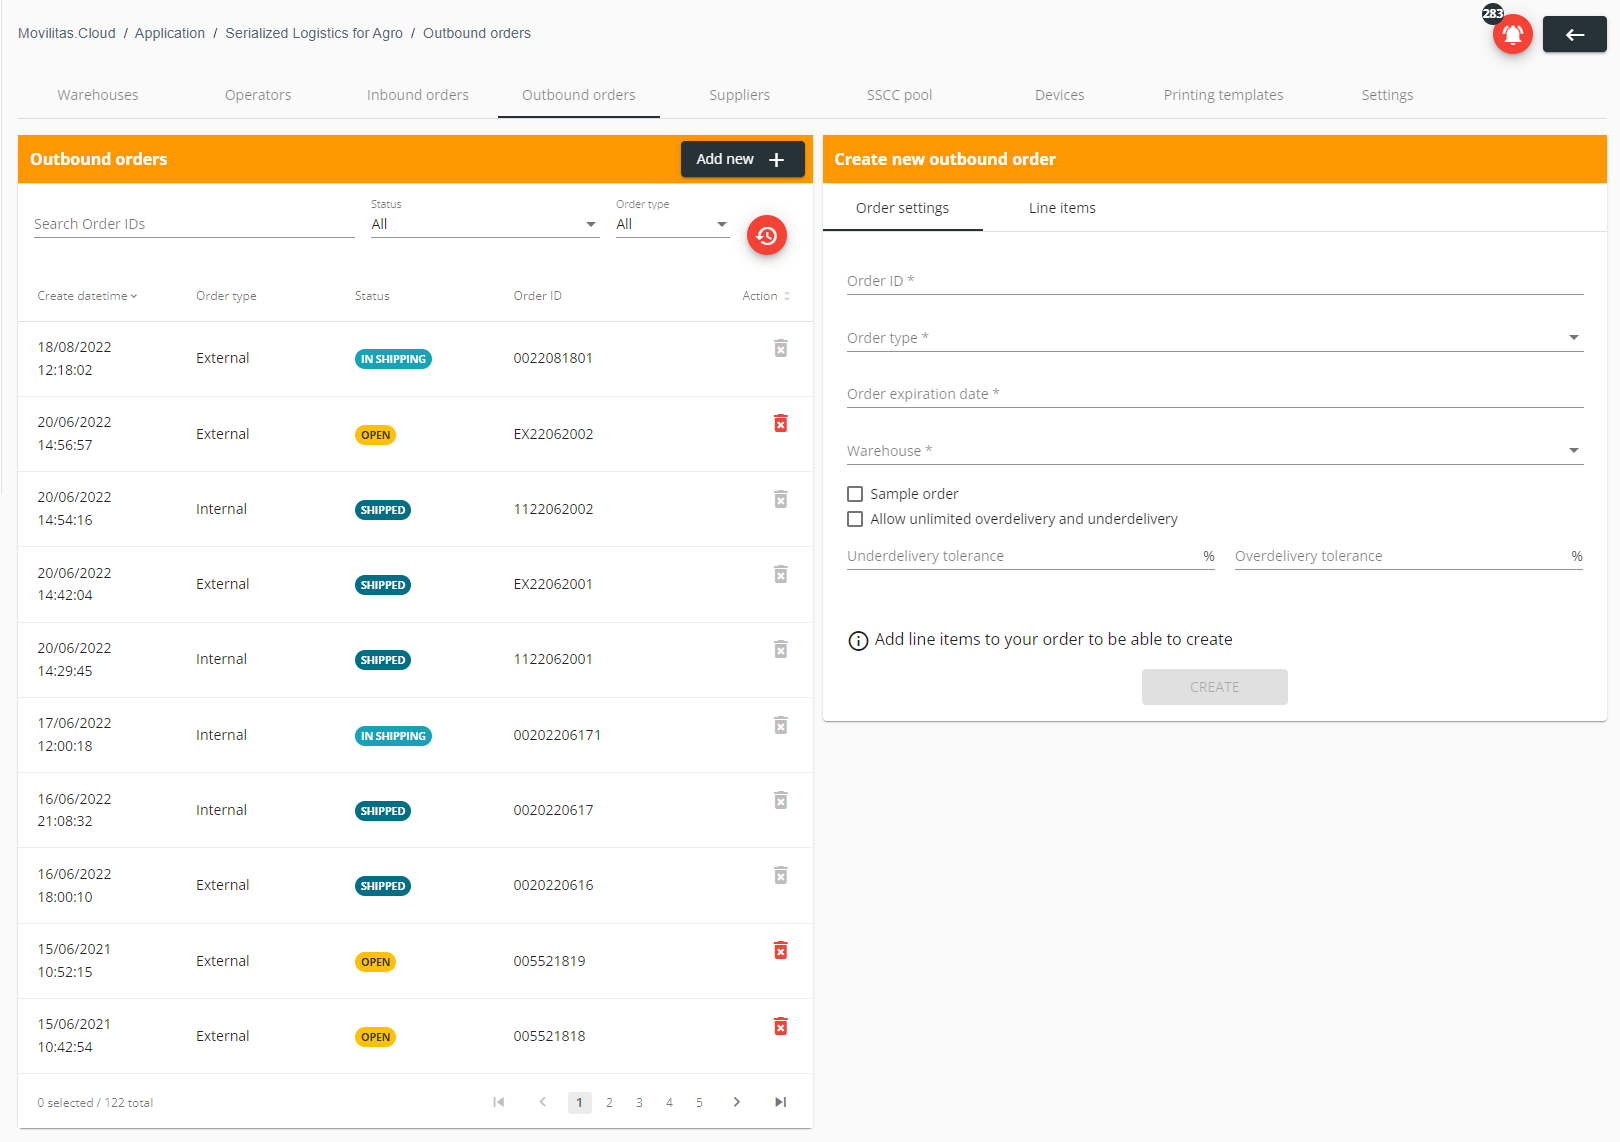This screenshot has height=1142, width=1620.
Task: Select the 18/08/2022 12:18:02 datetime cell
Action: coord(75,358)
